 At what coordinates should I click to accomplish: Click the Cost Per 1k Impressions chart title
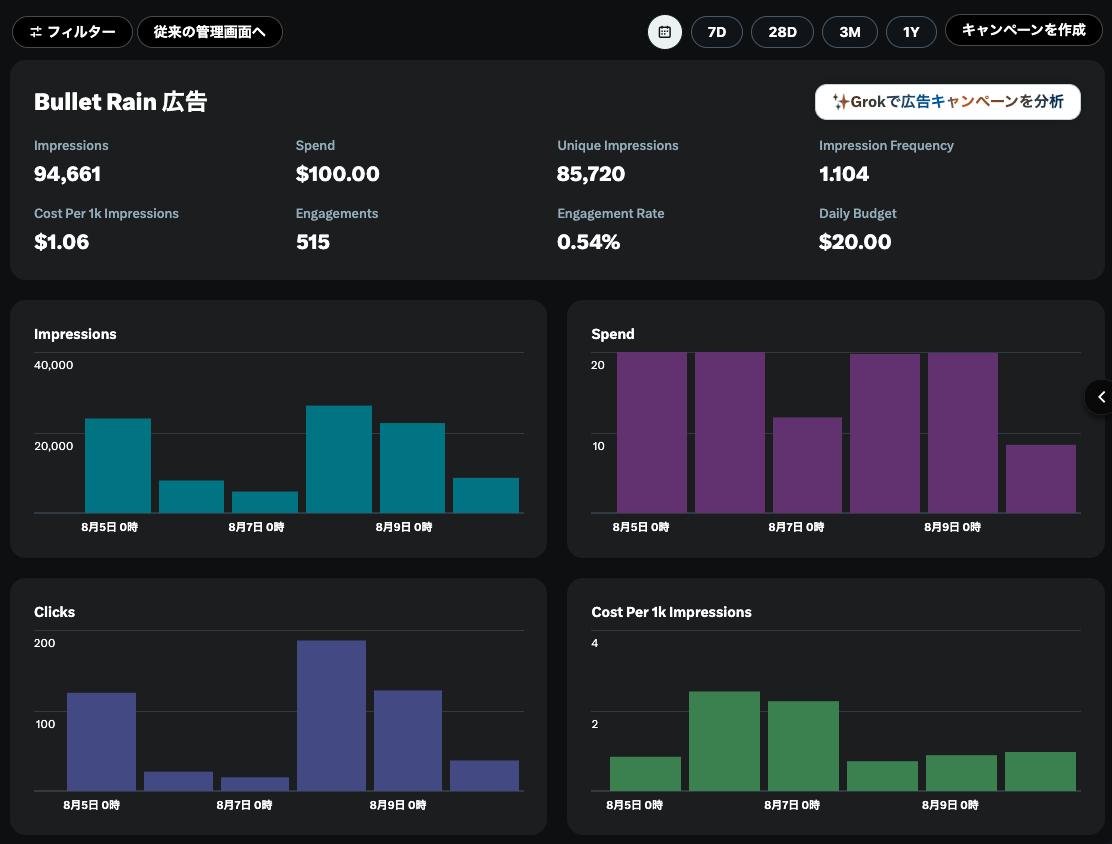[672, 612]
